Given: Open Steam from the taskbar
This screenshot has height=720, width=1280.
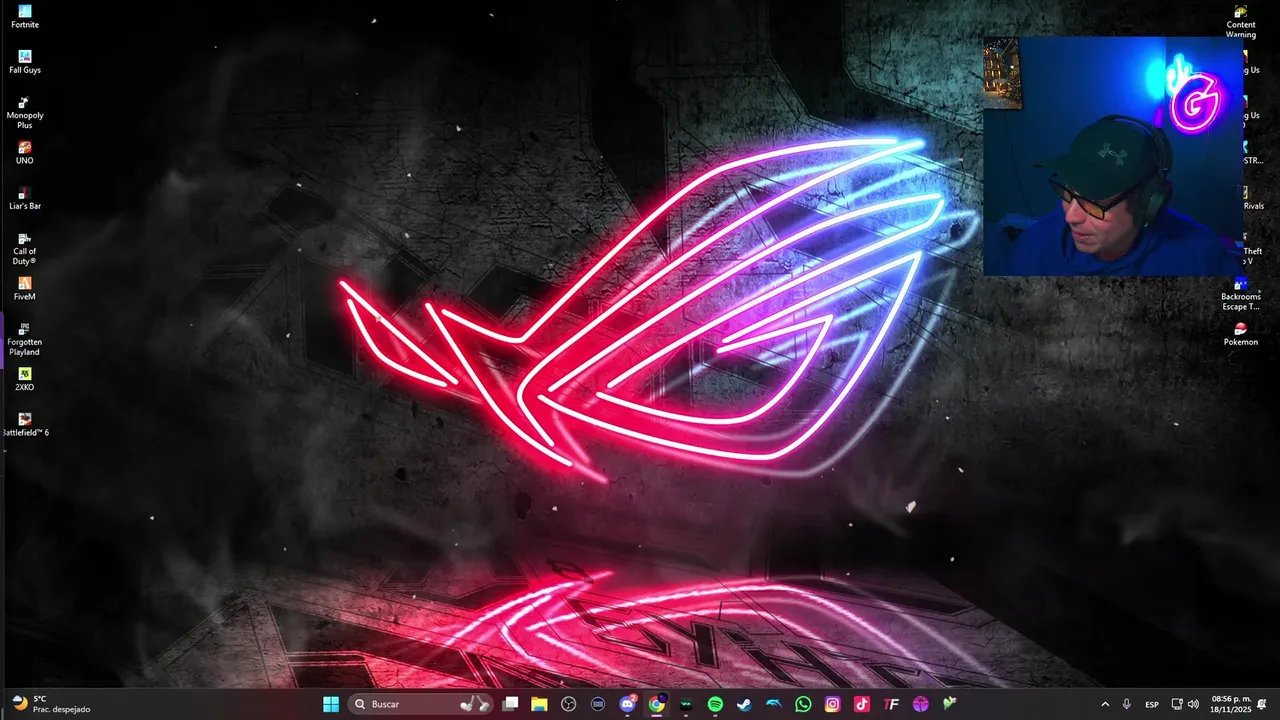Looking at the screenshot, I should click(744, 704).
